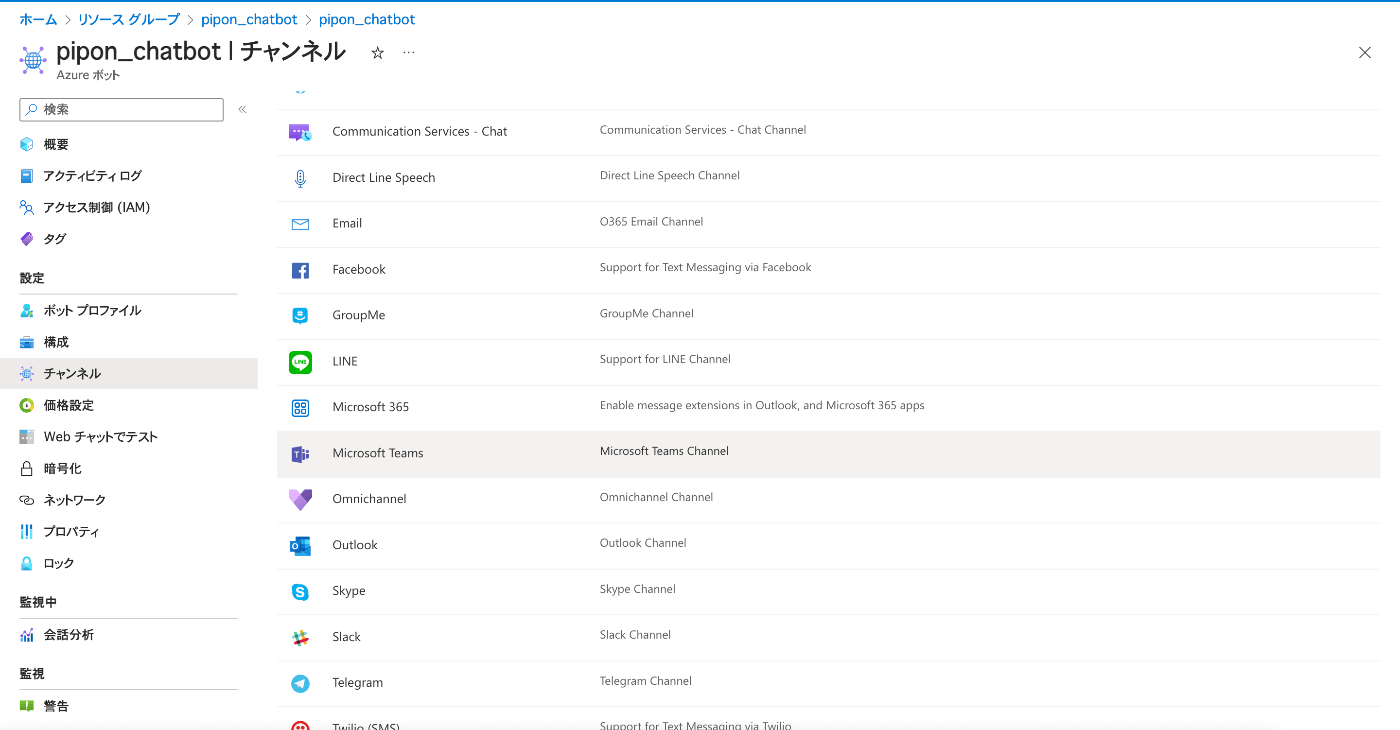Close the channel blade with X
Screen dimensions: 1400x730
tap(1365, 53)
